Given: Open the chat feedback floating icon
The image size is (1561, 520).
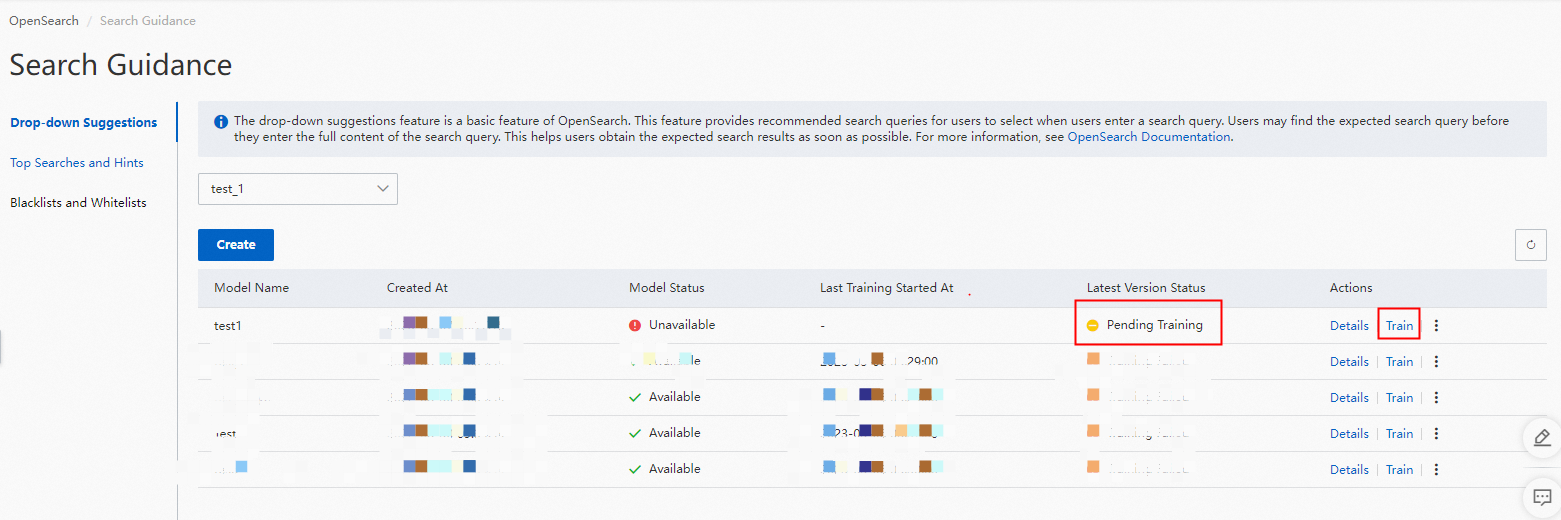Looking at the screenshot, I should [1542, 495].
